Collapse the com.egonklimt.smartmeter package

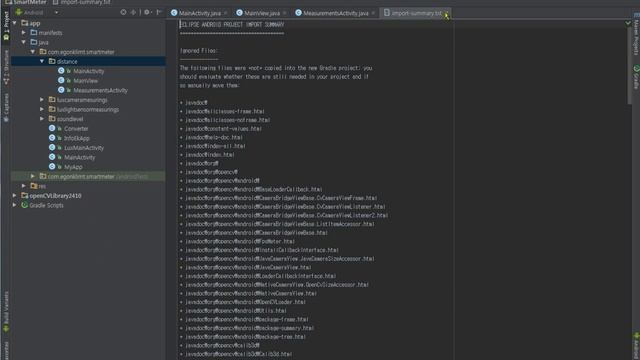coord(33,52)
